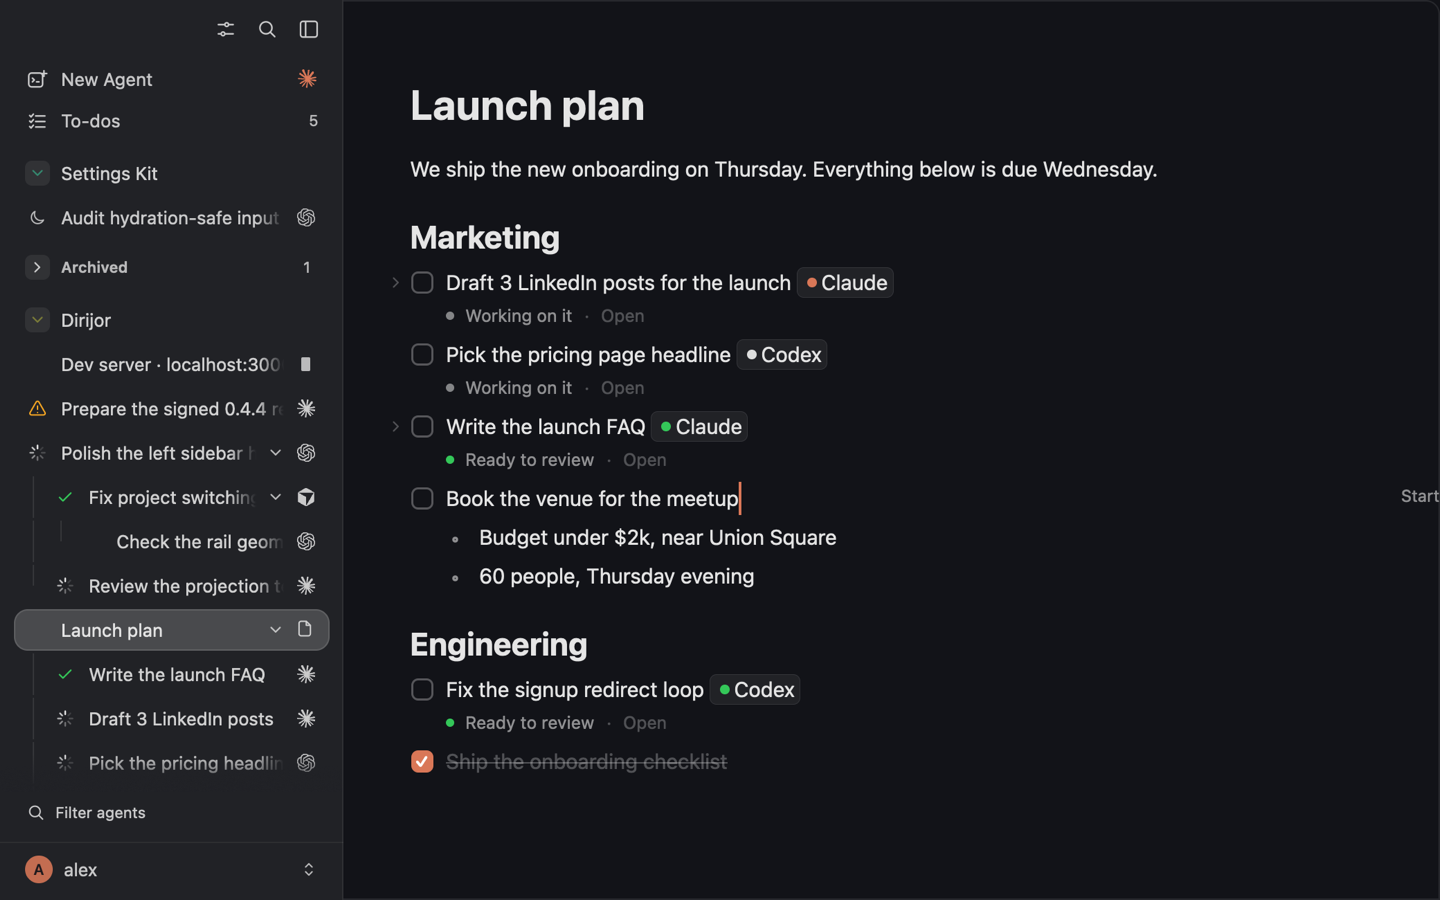The height and width of the screenshot is (900, 1440).
Task: Expand the Archived section
Action: point(37,267)
